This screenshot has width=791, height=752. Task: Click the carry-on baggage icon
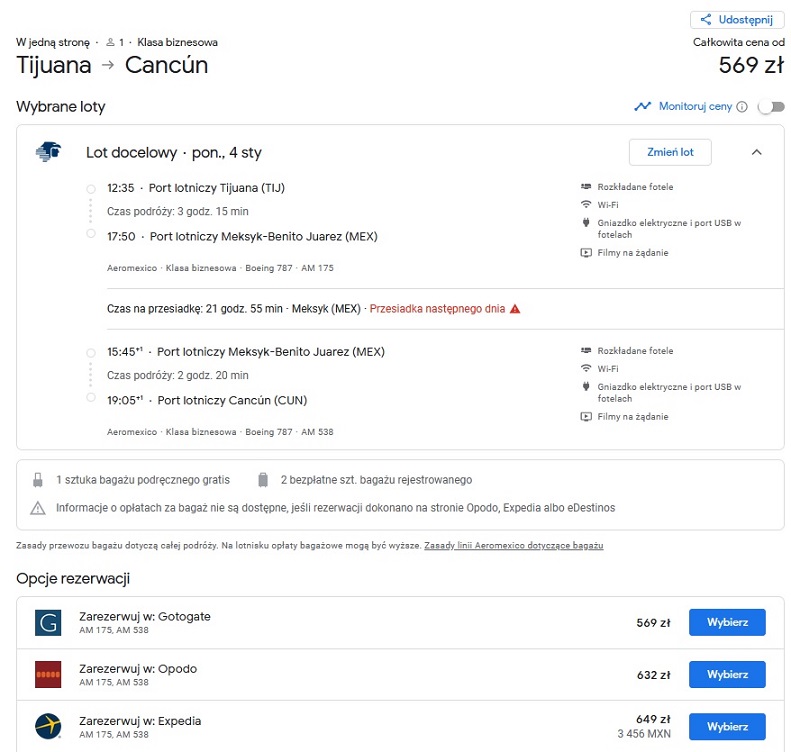[38, 480]
